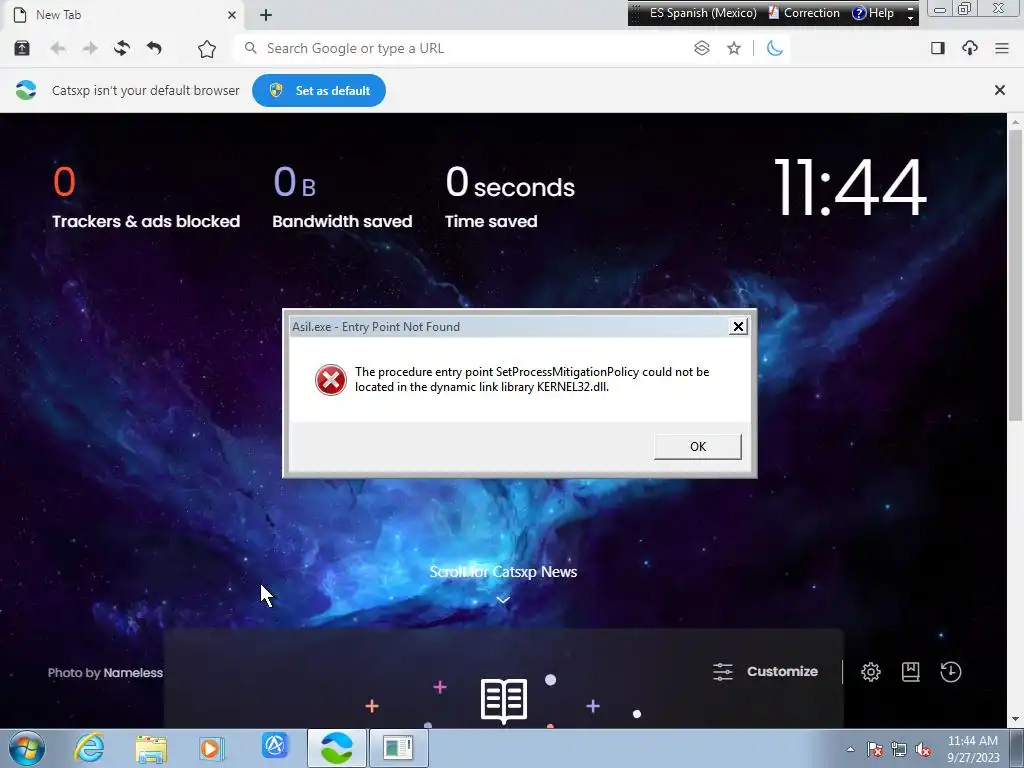This screenshot has height=768, width=1024.
Task: Click the 11:44 clock display
Action: pyautogui.click(x=850, y=187)
